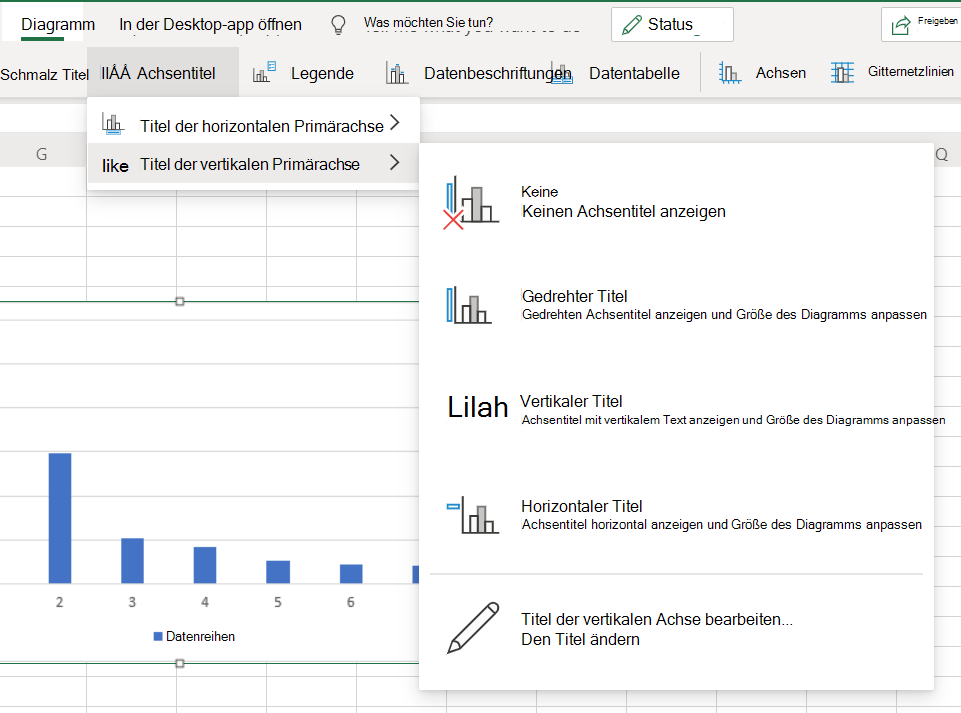This screenshot has width=961, height=713.
Task: Click axis label 6 in the chart
Action: pos(351,602)
